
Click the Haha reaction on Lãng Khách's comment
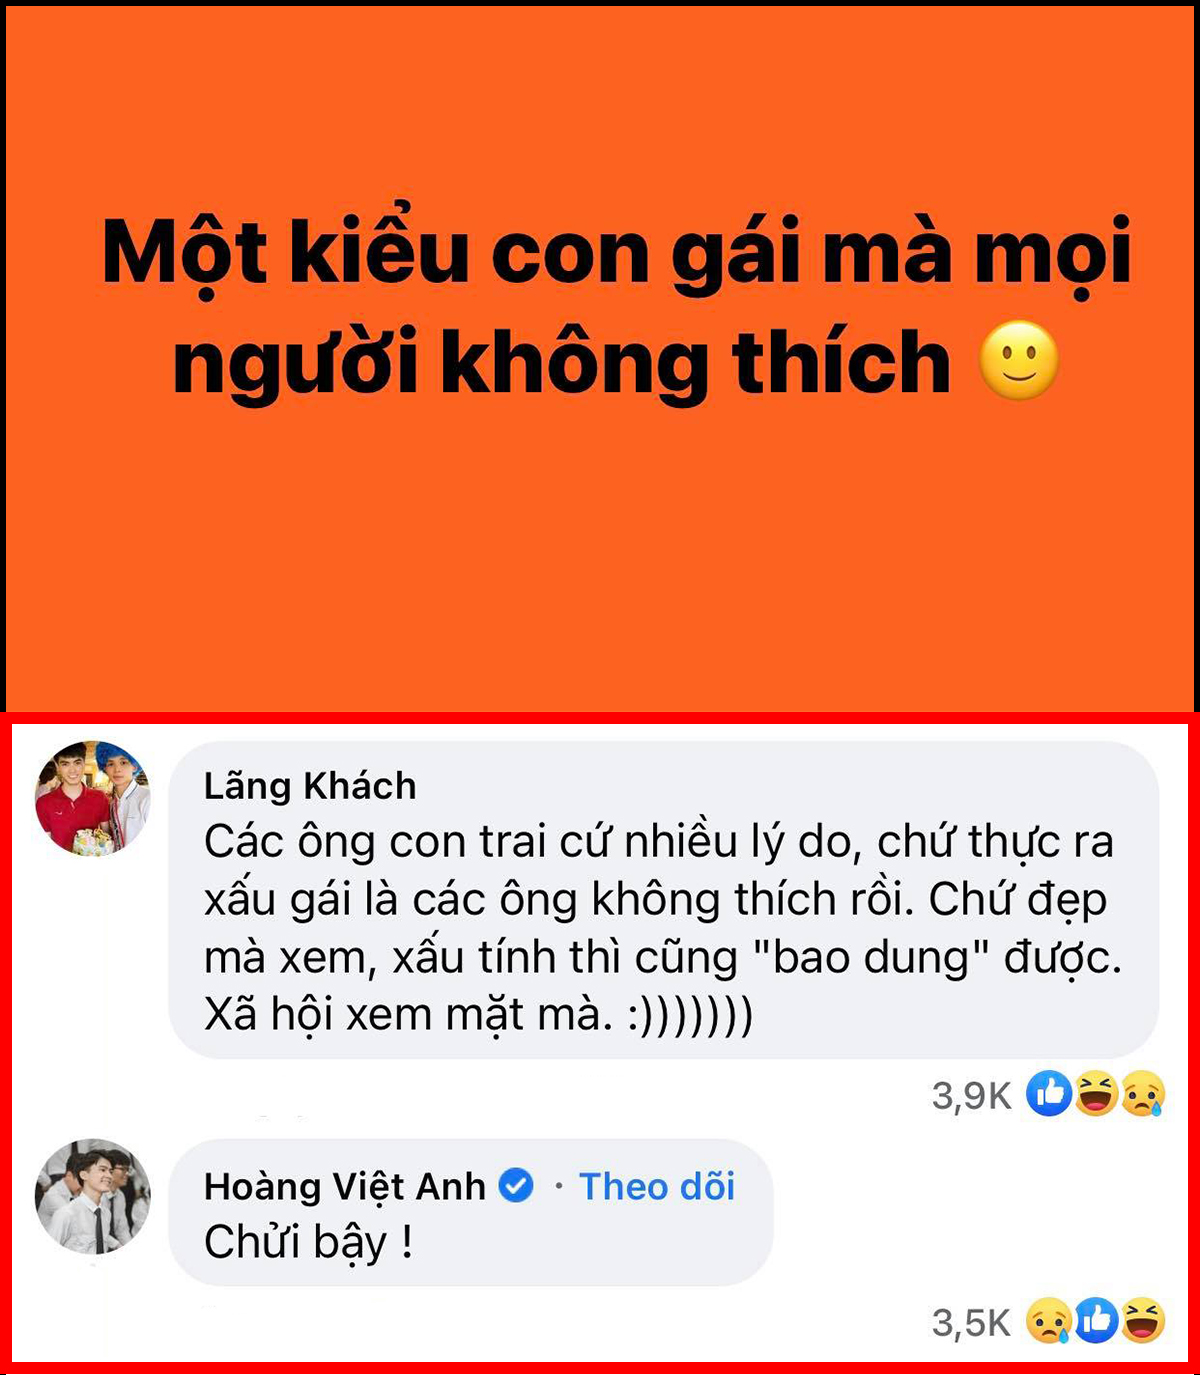1096,1093
